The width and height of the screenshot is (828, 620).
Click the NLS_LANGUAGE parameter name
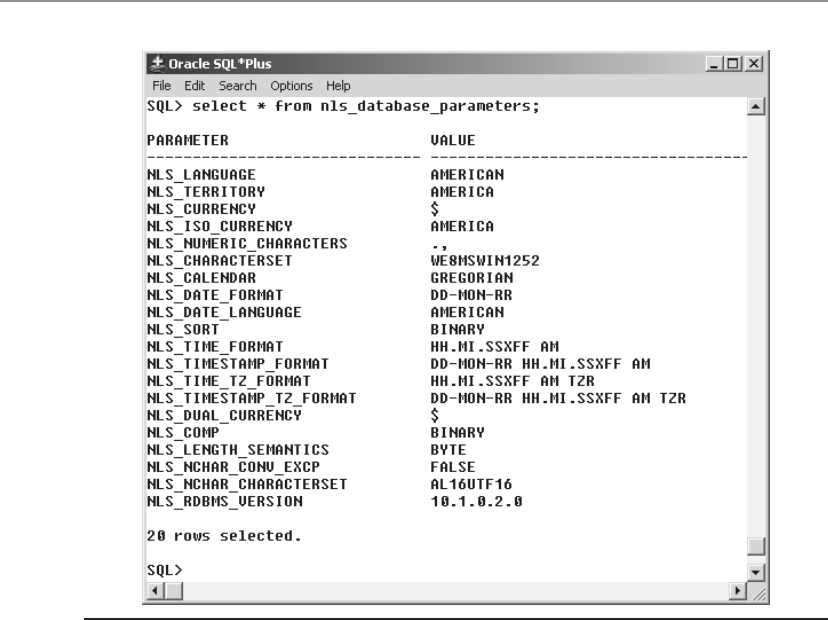201,175
